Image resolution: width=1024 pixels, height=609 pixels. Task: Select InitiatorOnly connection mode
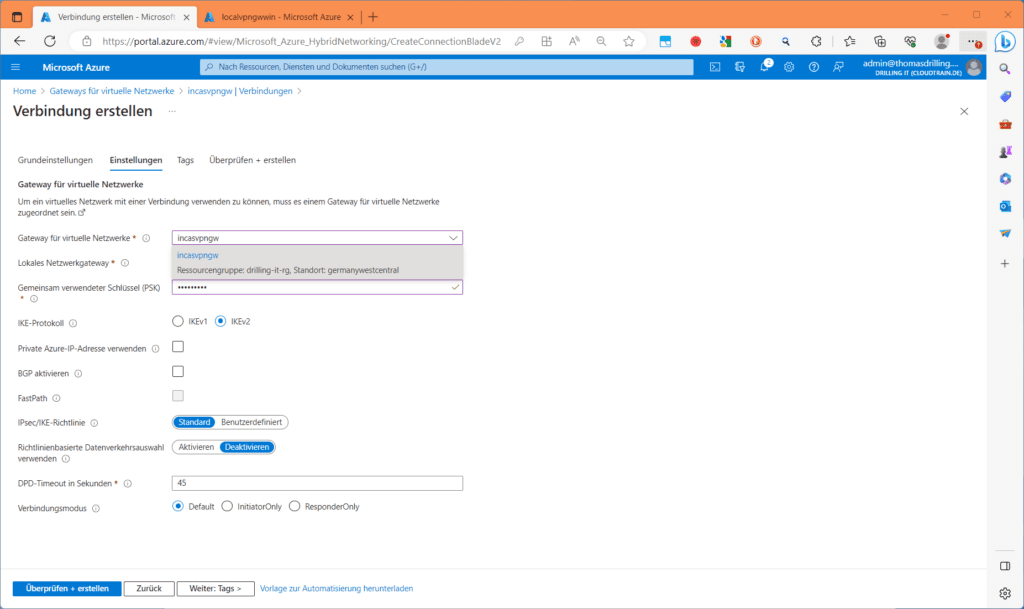[x=227, y=507]
